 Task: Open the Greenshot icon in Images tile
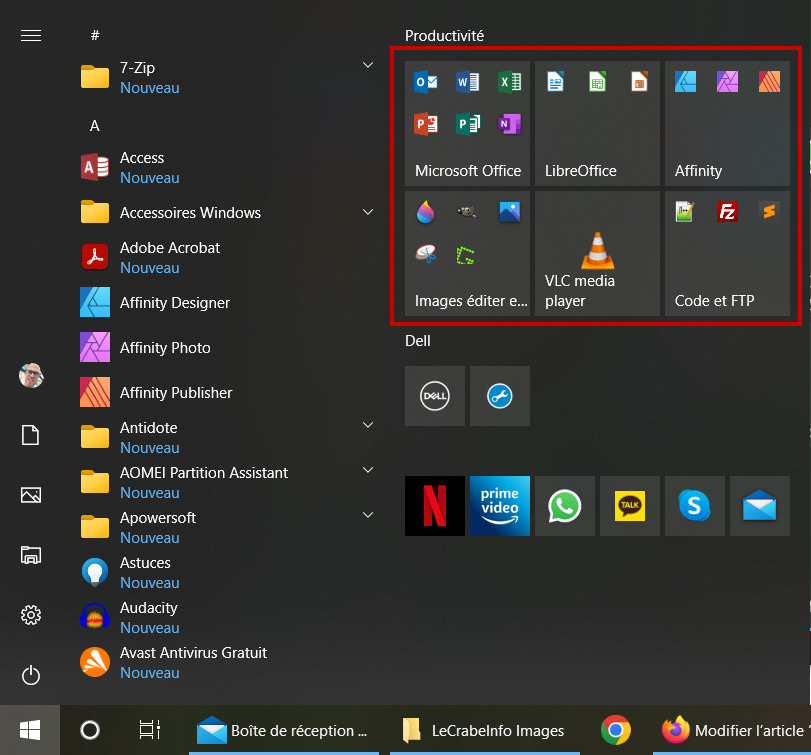466,255
